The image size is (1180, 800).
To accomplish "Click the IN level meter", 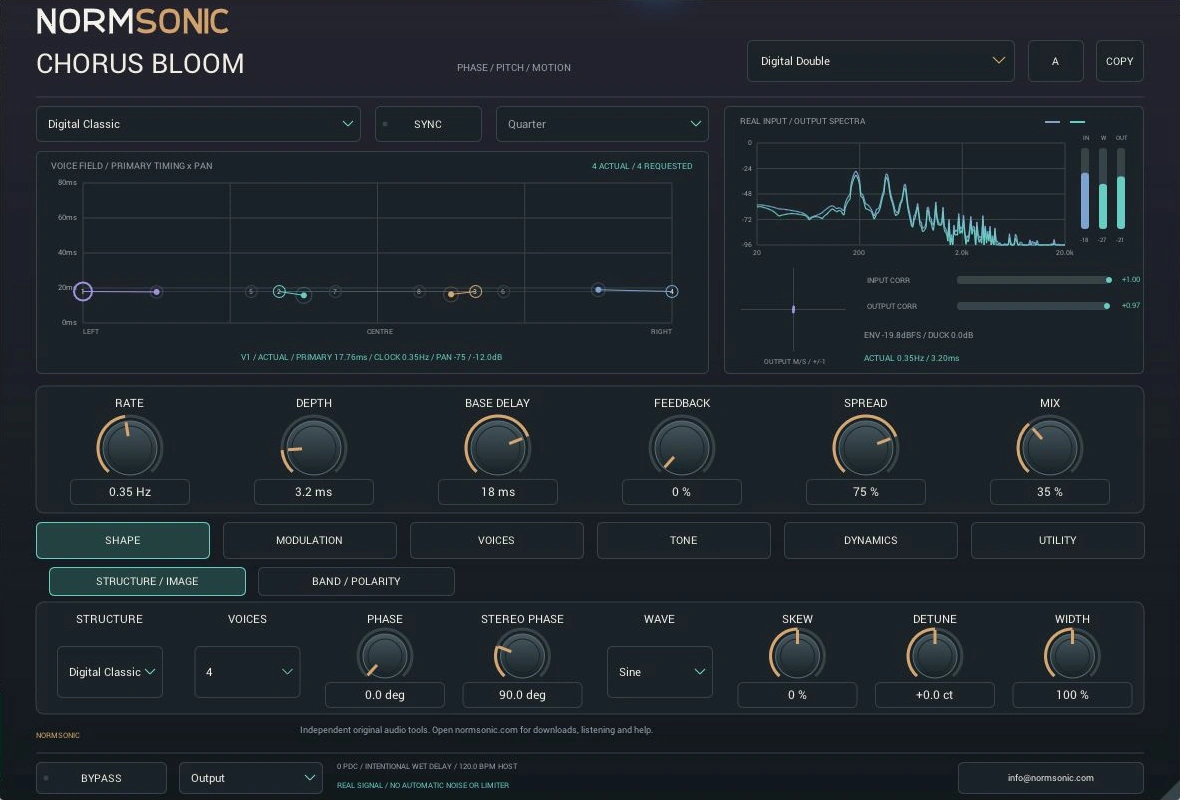I will [1084, 188].
